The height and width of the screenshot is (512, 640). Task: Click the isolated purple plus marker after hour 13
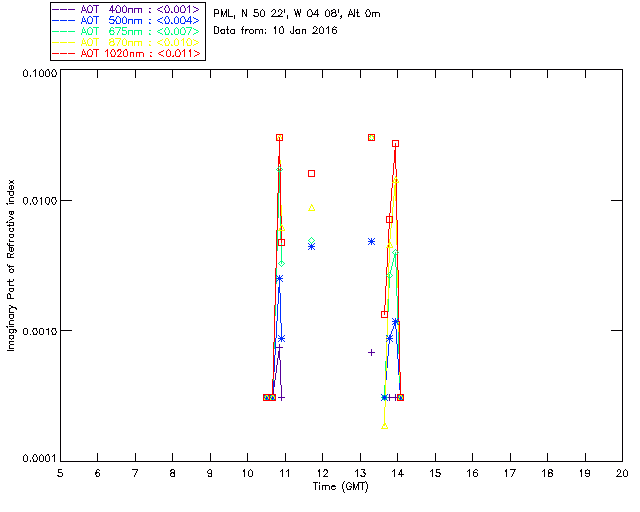point(371,352)
